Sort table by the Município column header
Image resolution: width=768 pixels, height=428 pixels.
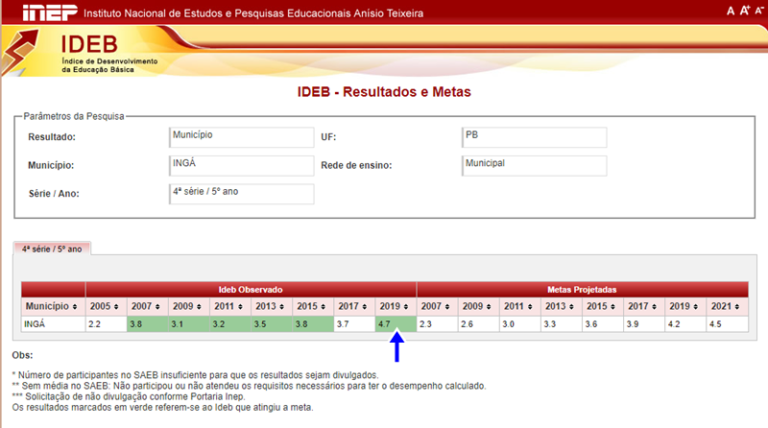52,305
